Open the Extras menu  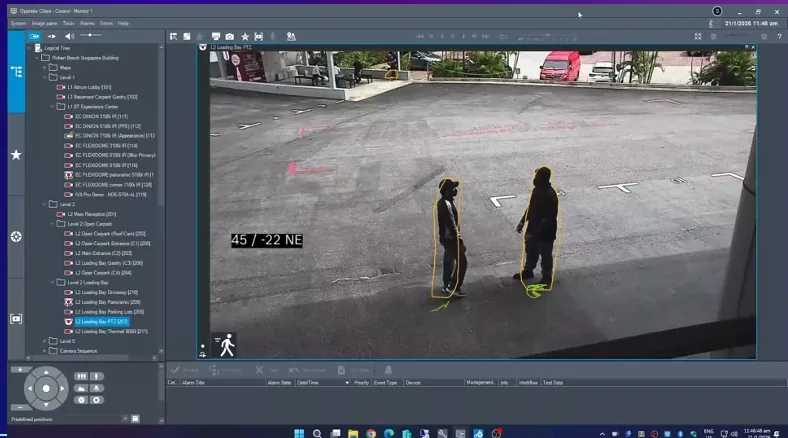107,23
